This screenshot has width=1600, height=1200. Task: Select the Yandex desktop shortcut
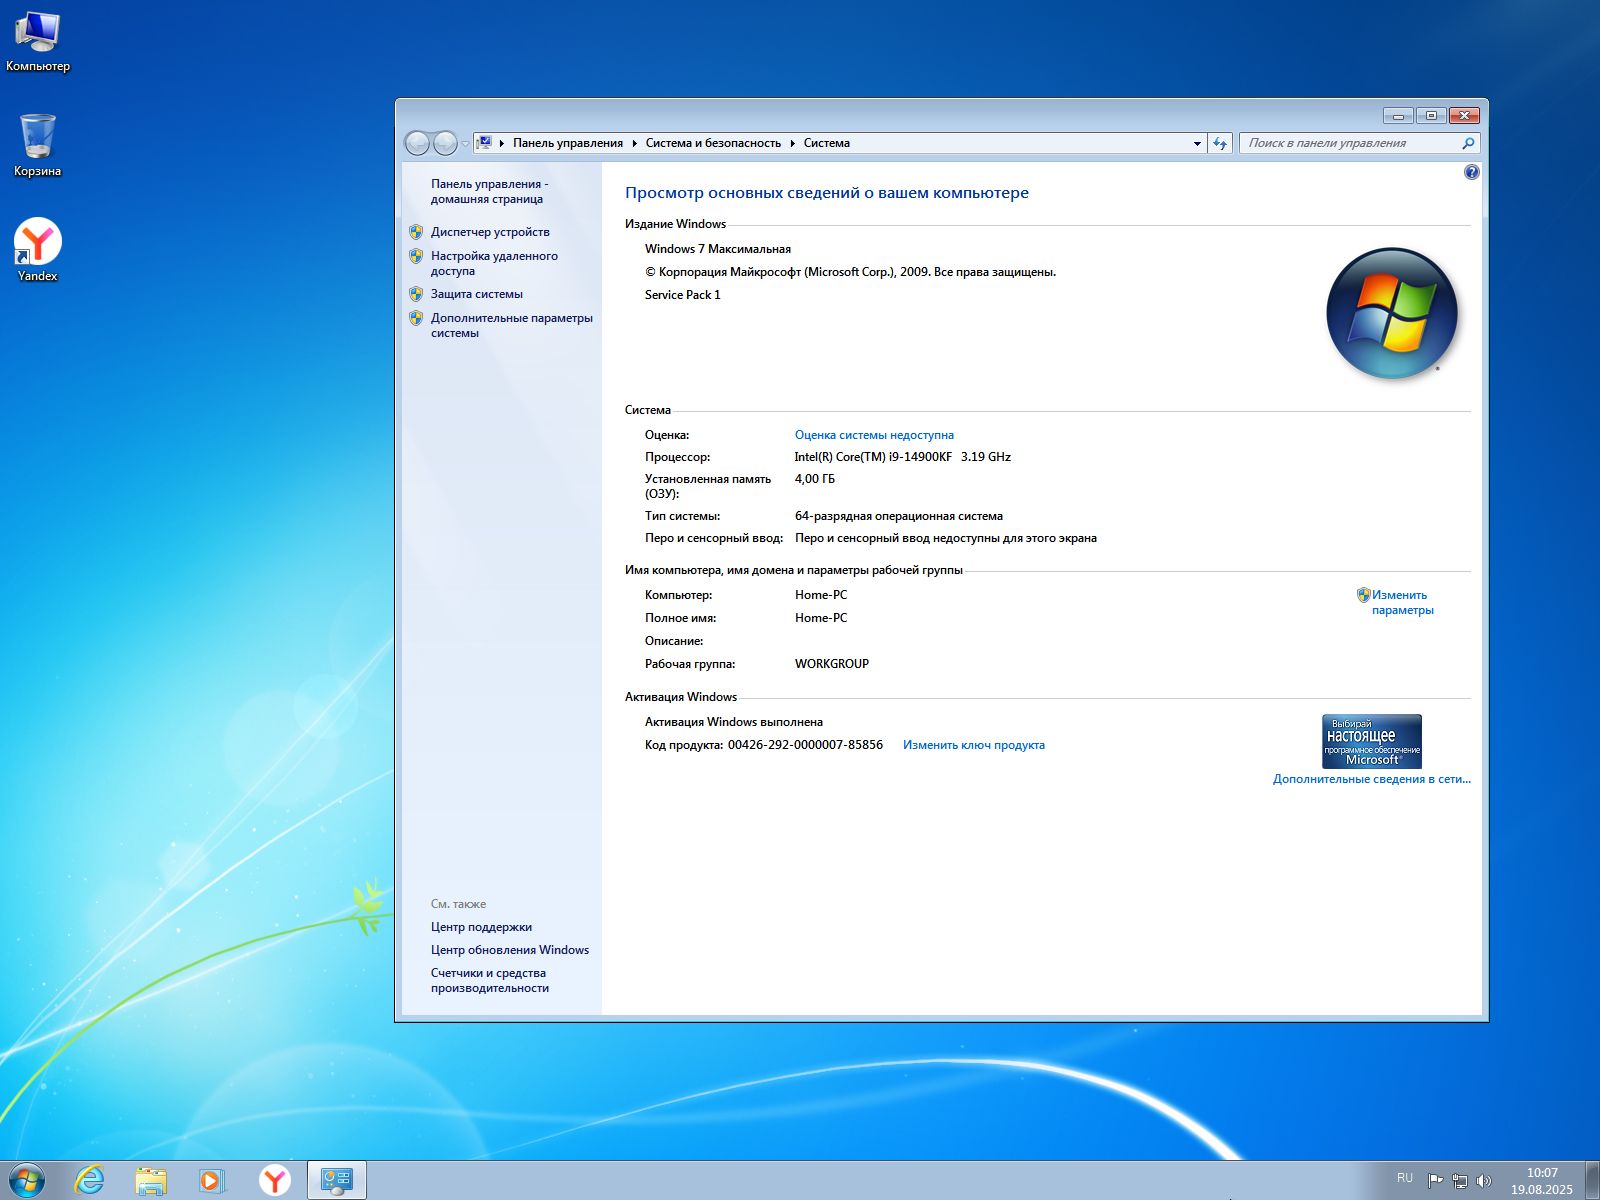[x=38, y=250]
